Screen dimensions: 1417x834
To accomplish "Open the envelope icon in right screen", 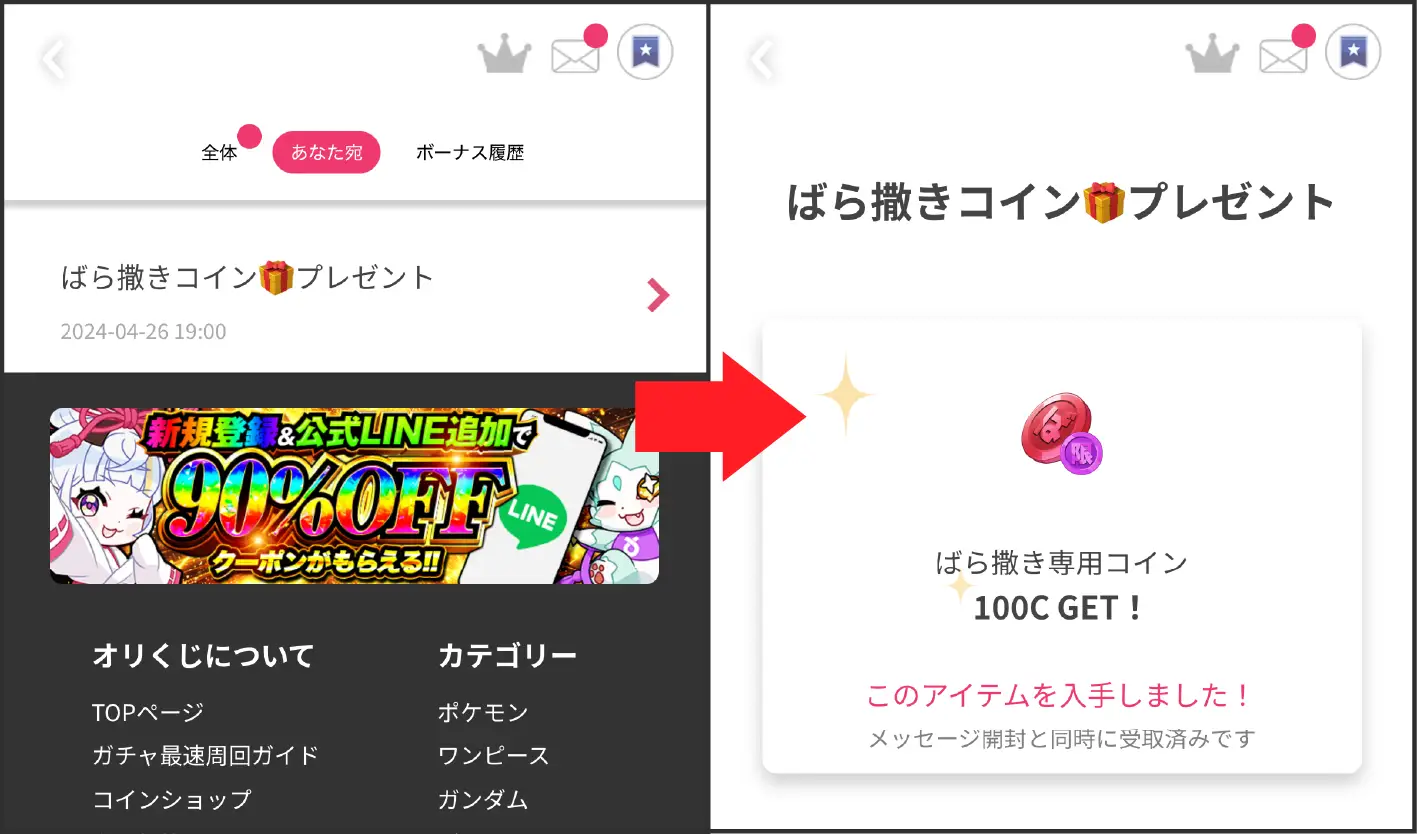I will pos(1284,56).
